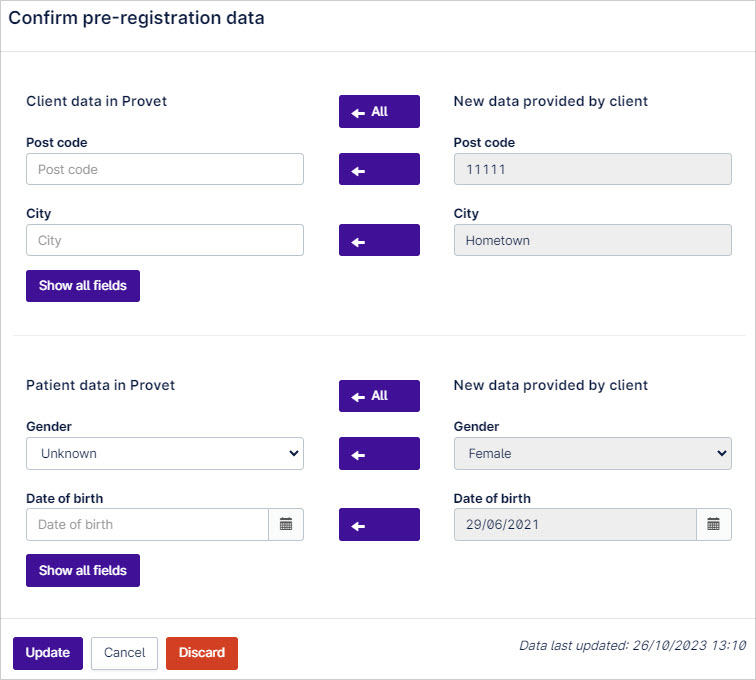Copy all client data with the All arrow button
Viewport: 756px width, 680px height.
(379, 111)
